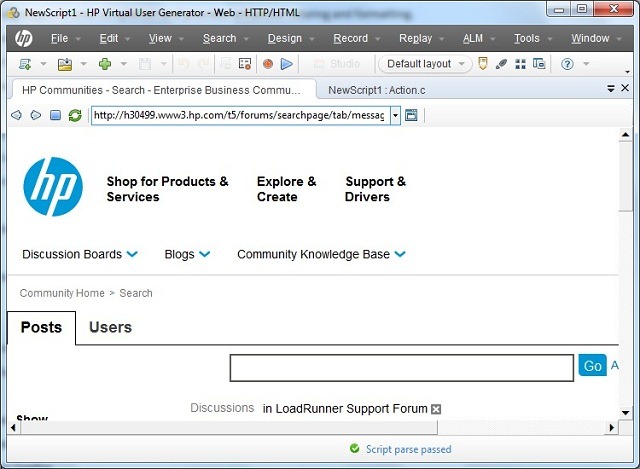Image resolution: width=640 pixels, height=469 pixels.
Task: Expand the Blogs menu
Action: (x=187, y=254)
